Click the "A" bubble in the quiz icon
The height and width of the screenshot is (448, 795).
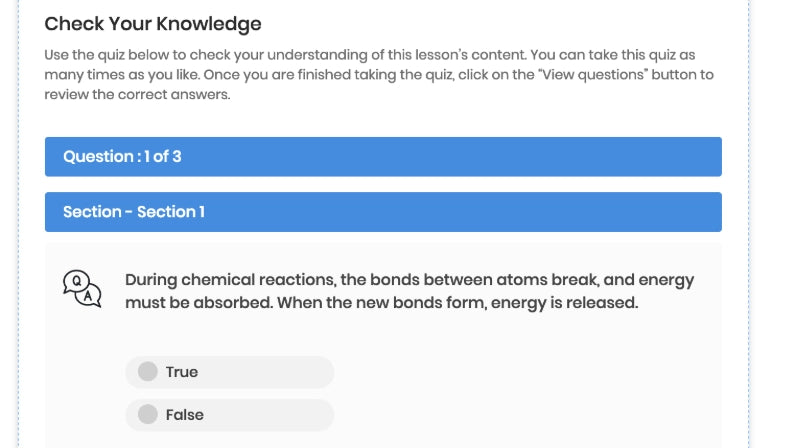[90, 296]
